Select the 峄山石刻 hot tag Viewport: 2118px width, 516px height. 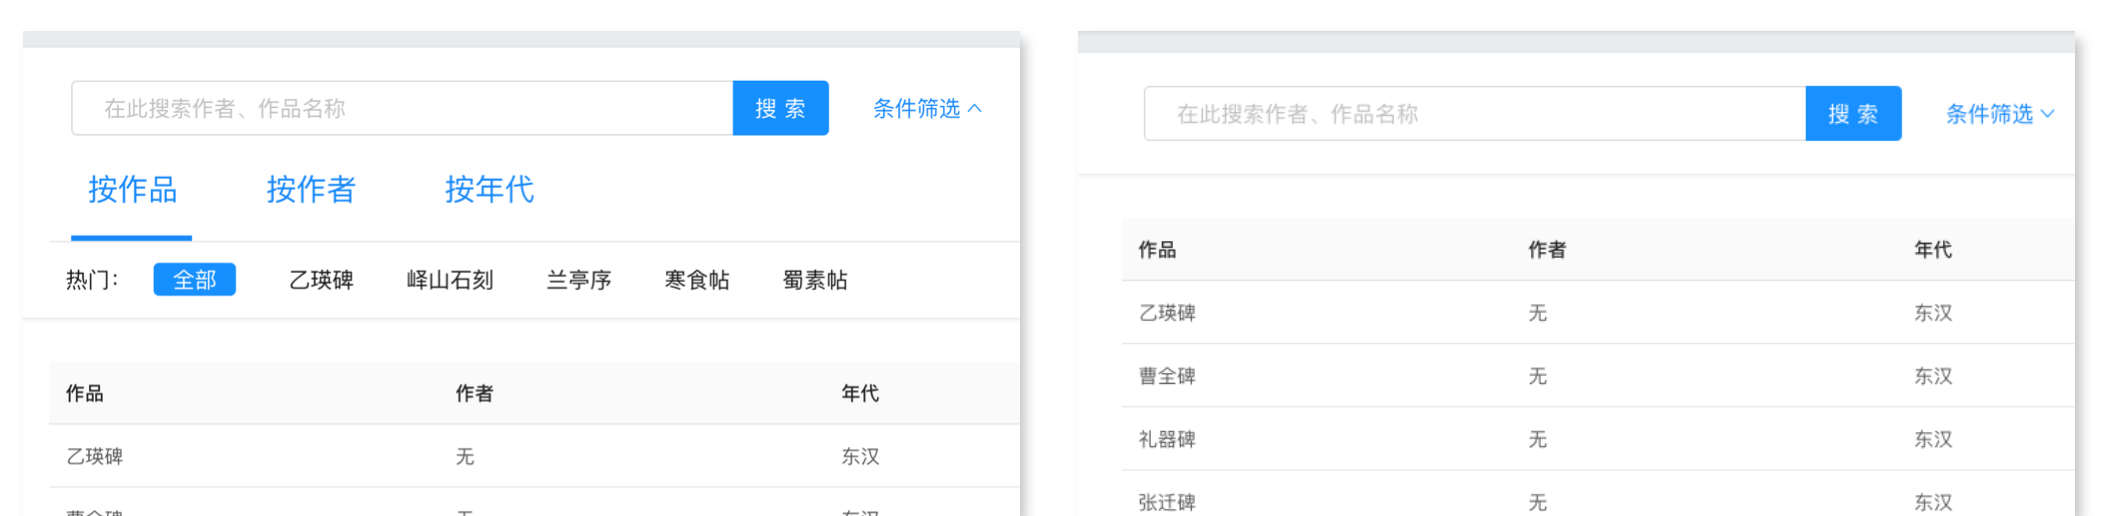pyautogui.click(x=450, y=280)
